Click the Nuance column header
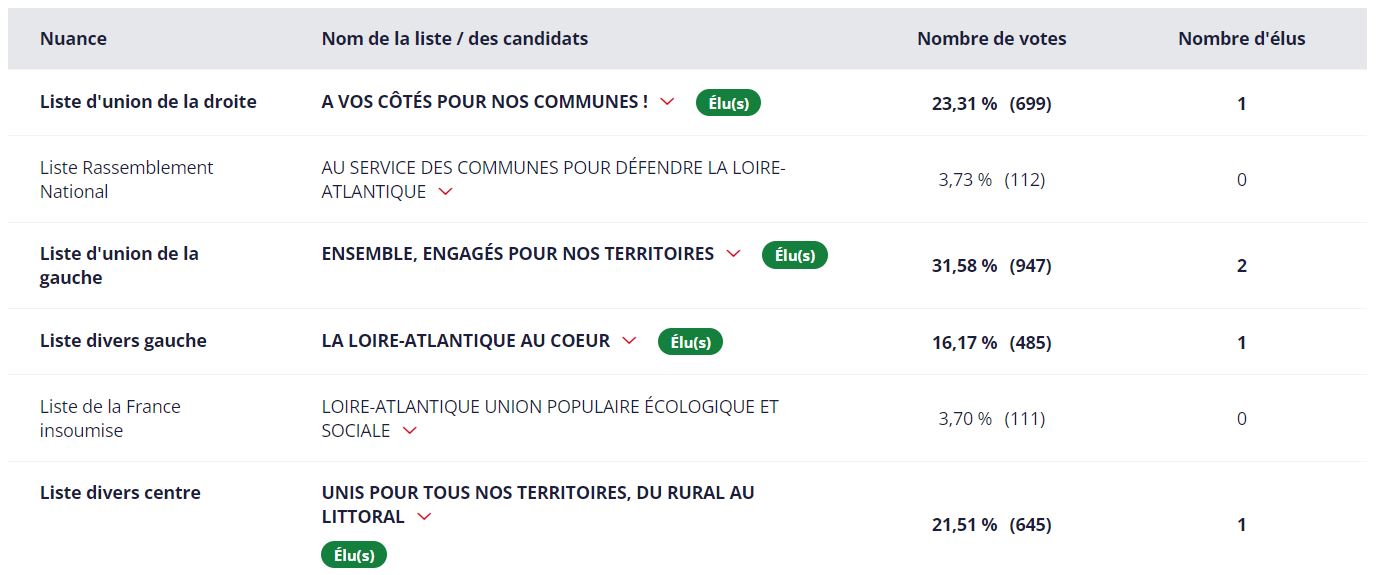The width and height of the screenshot is (1377, 575). coord(73,39)
